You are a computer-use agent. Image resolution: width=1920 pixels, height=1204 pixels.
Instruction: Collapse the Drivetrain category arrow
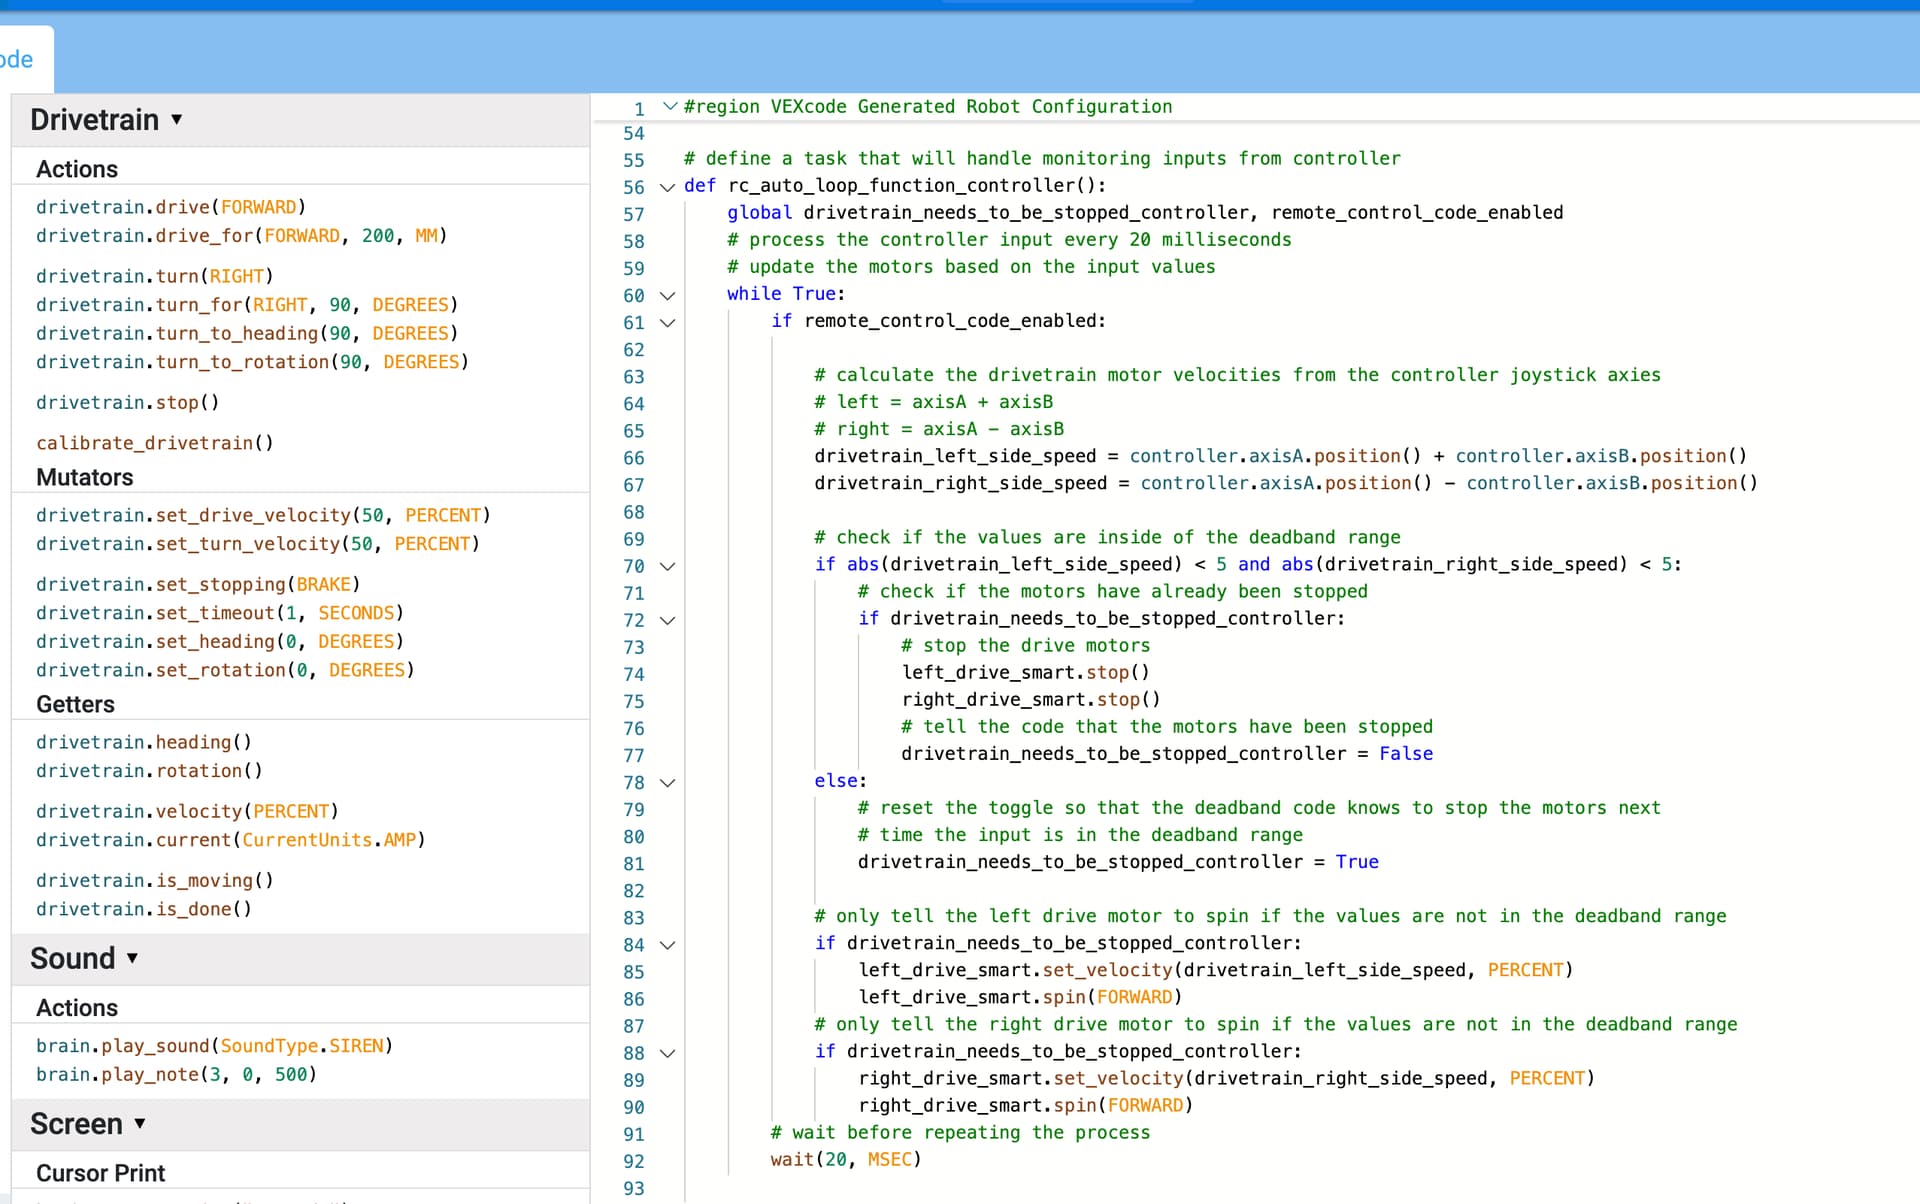(177, 120)
